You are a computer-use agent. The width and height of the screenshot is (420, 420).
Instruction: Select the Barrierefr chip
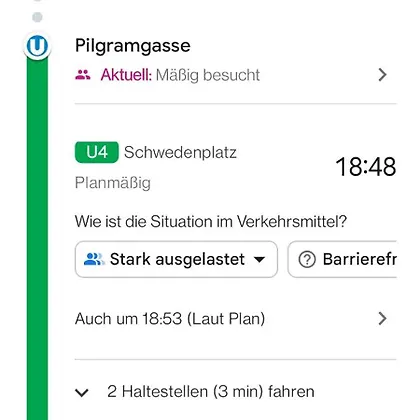342,259
